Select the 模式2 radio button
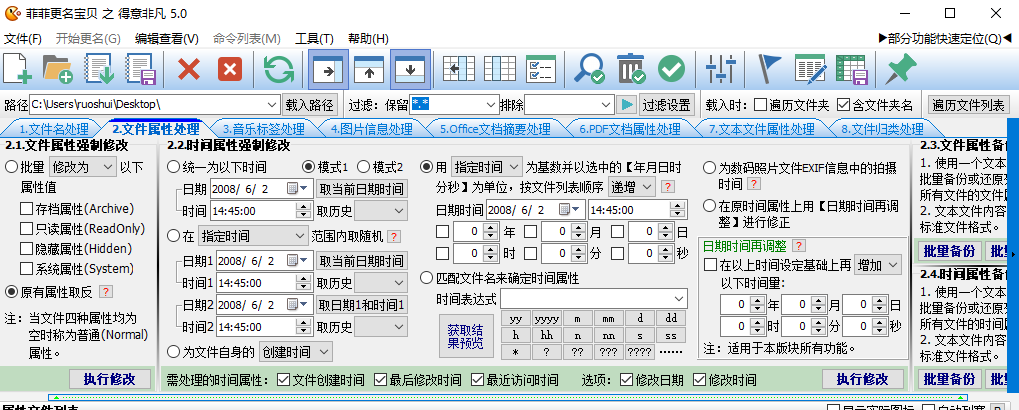 tap(364, 167)
